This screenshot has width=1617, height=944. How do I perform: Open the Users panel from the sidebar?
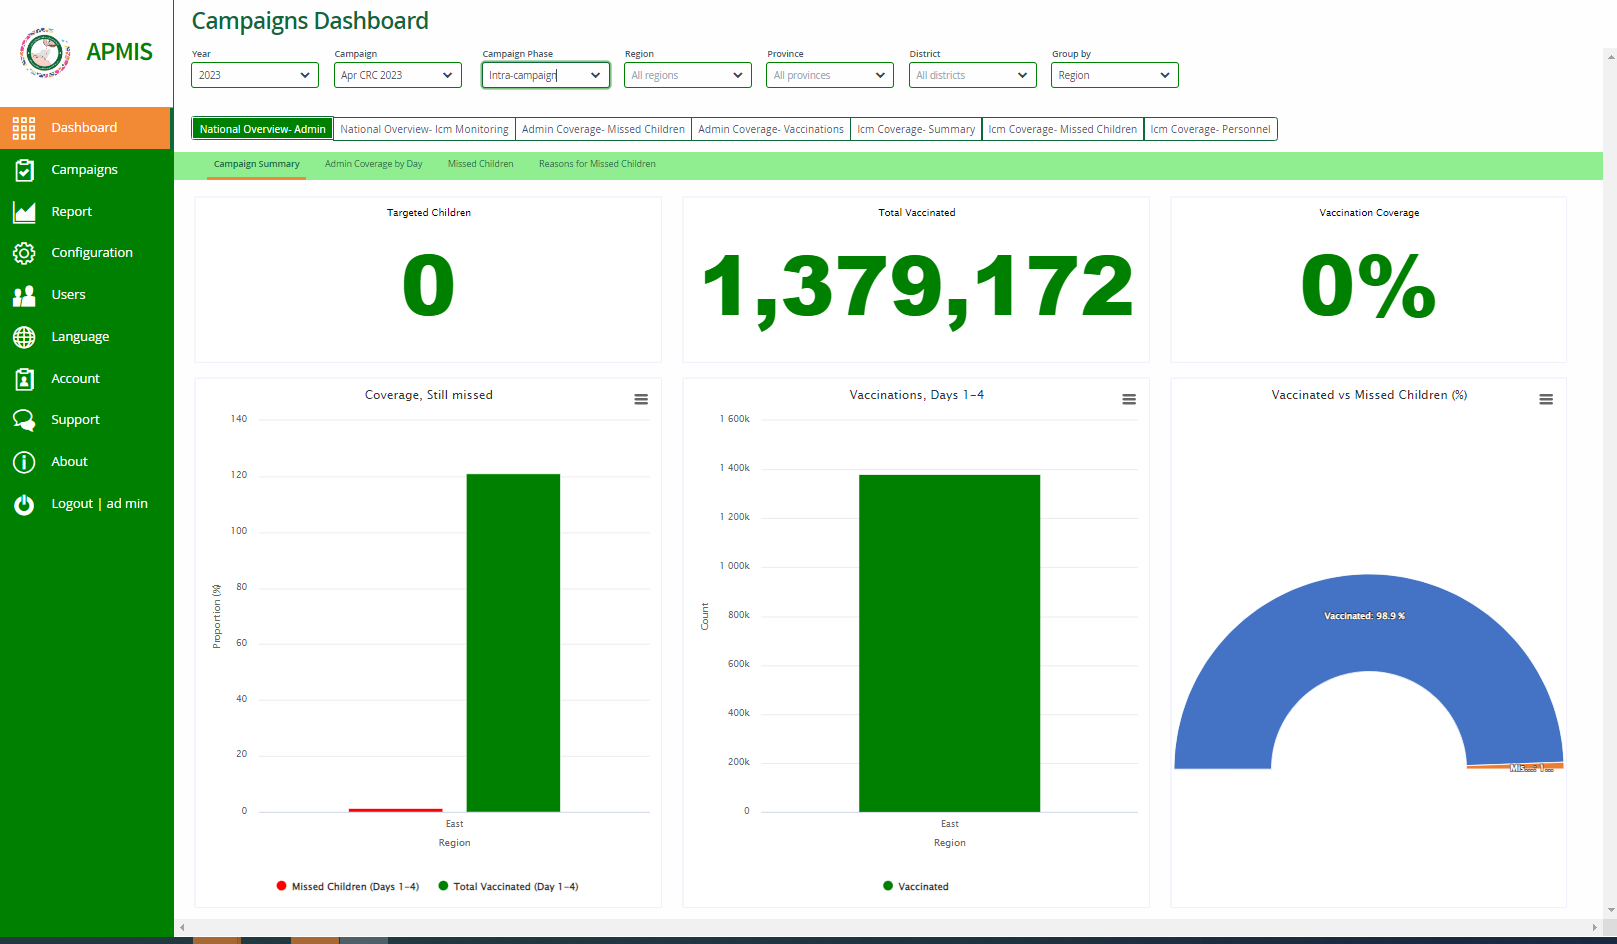pos(24,294)
